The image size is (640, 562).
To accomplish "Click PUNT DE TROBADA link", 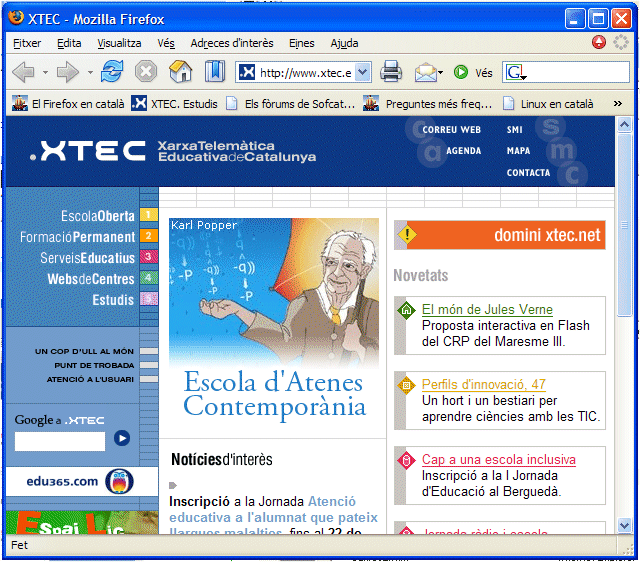I will click(94, 365).
